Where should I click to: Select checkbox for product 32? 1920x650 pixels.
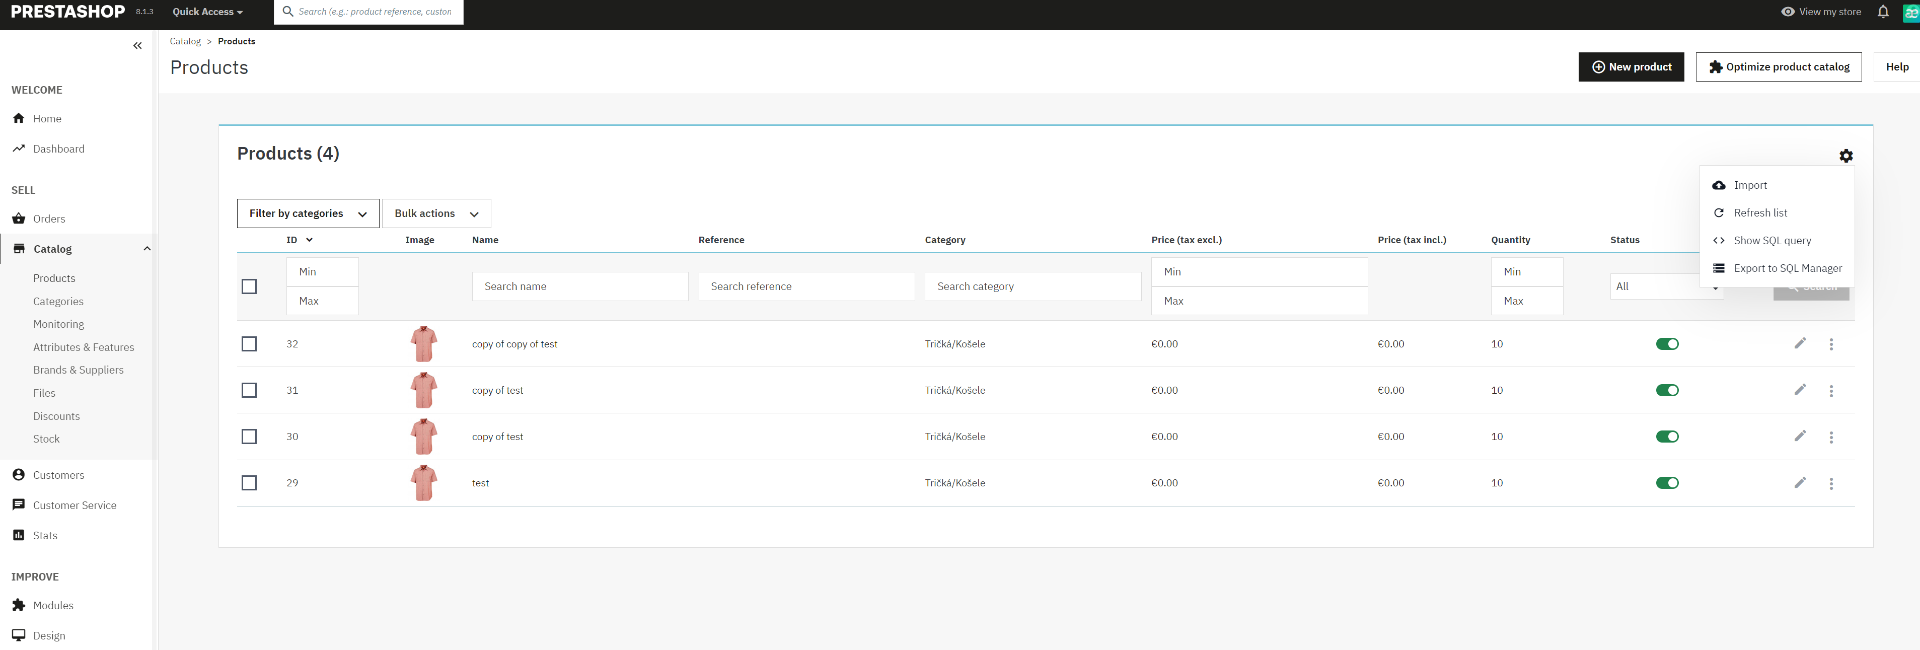pyautogui.click(x=249, y=344)
